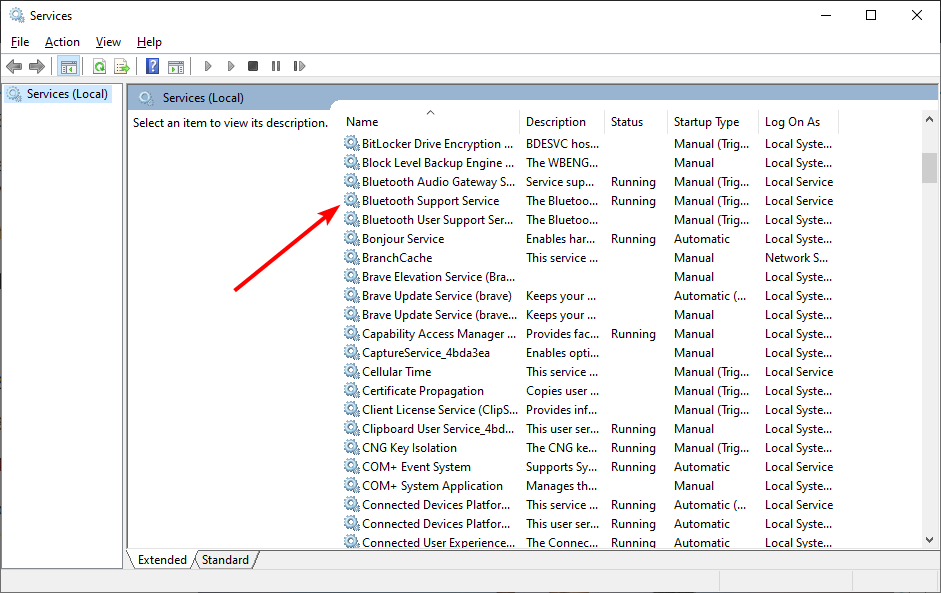Click gear icon beside COM+ Event System
The height and width of the screenshot is (593, 941).
point(352,466)
